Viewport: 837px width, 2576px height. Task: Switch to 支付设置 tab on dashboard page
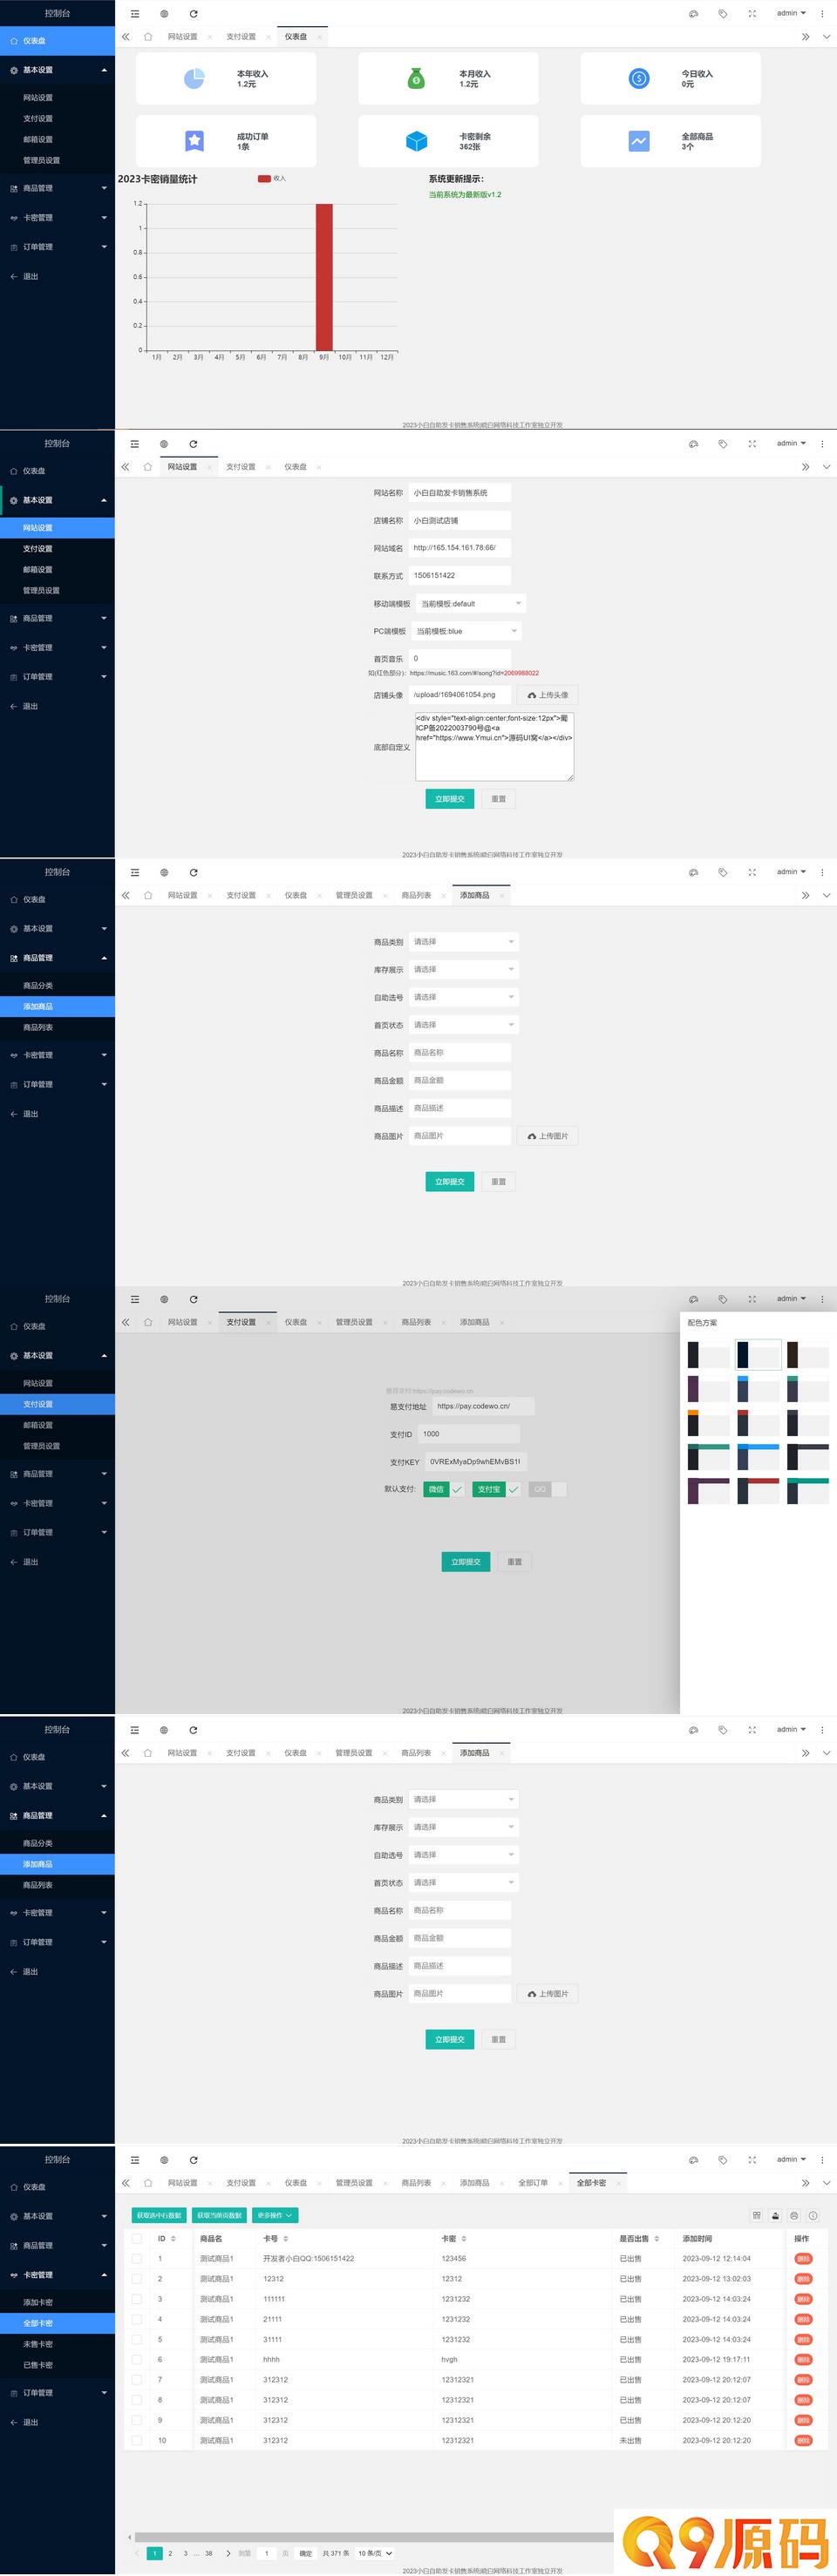click(241, 37)
